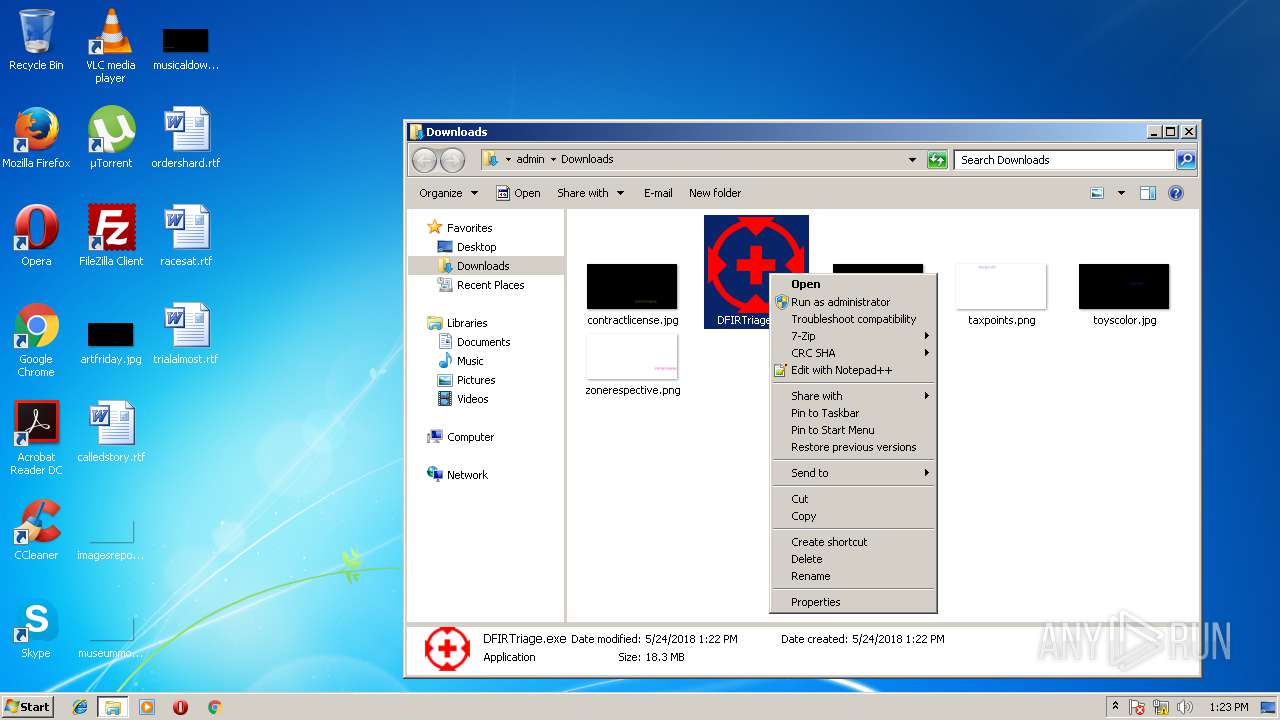Open the Organize dropdown menu
1280x720 pixels.
click(x=448, y=193)
